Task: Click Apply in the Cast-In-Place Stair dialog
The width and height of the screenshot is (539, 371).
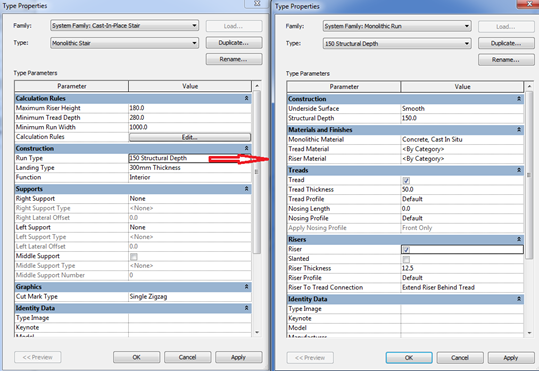Action: [239, 357]
